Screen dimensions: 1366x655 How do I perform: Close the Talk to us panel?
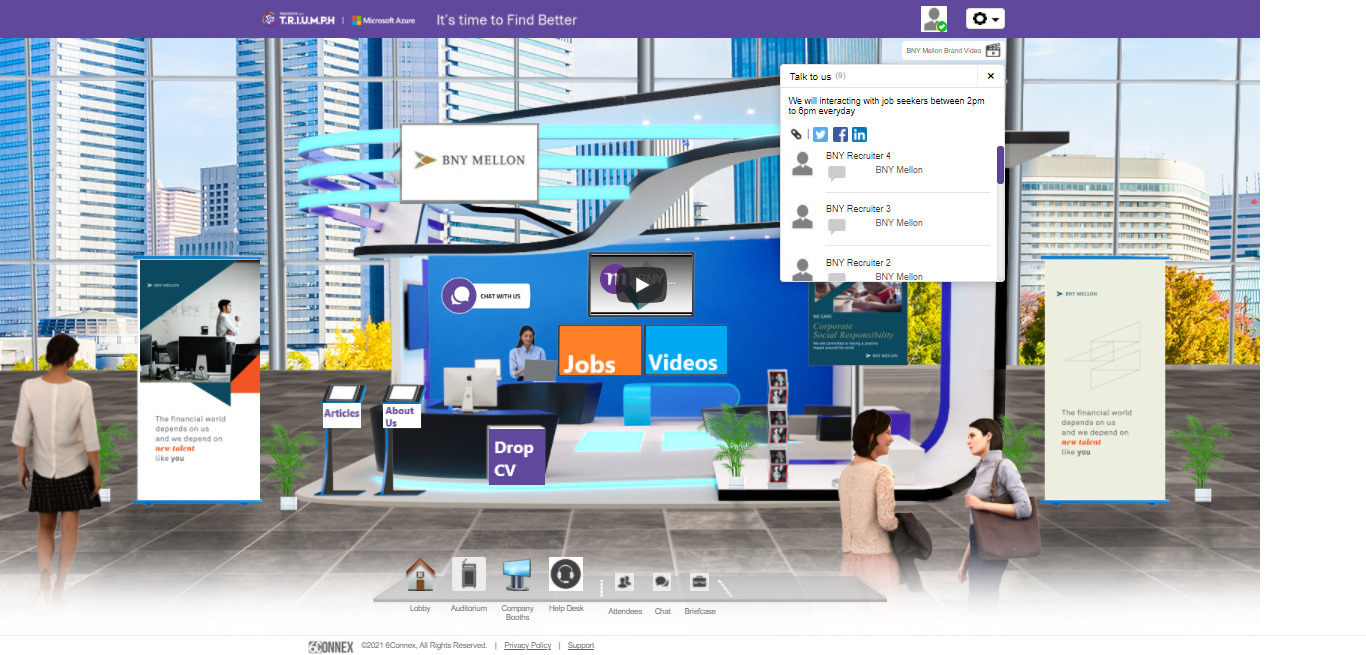[x=991, y=76]
